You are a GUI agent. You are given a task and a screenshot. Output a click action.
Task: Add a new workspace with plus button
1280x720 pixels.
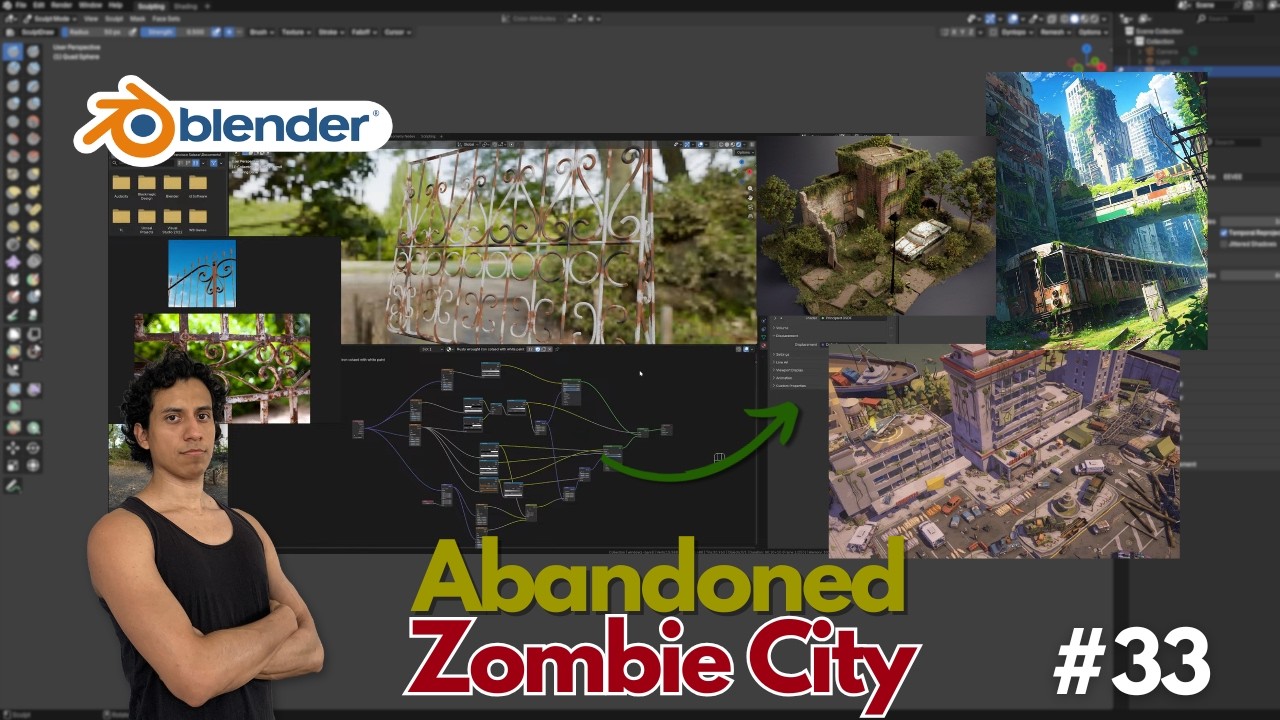pos(208,6)
